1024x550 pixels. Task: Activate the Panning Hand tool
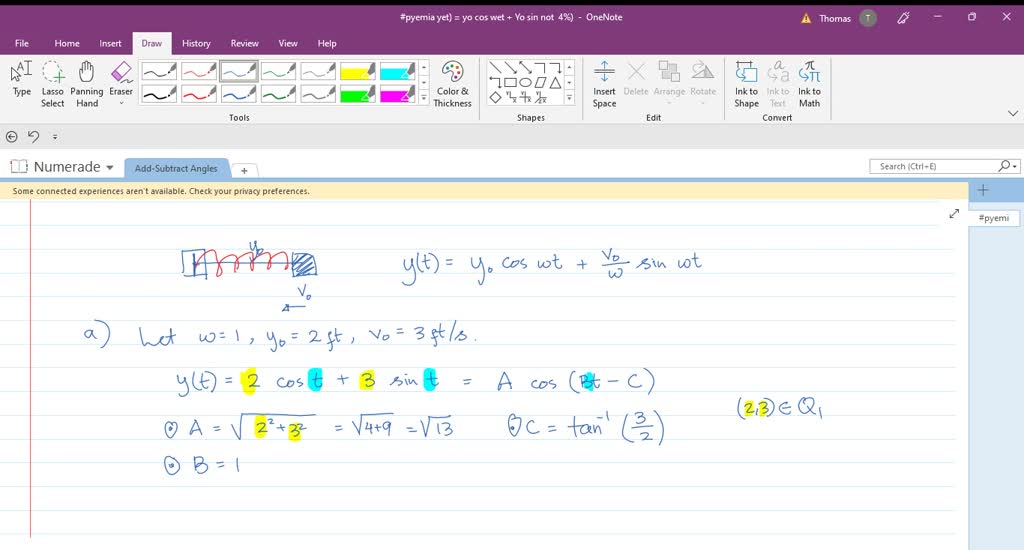click(x=87, y=83)
